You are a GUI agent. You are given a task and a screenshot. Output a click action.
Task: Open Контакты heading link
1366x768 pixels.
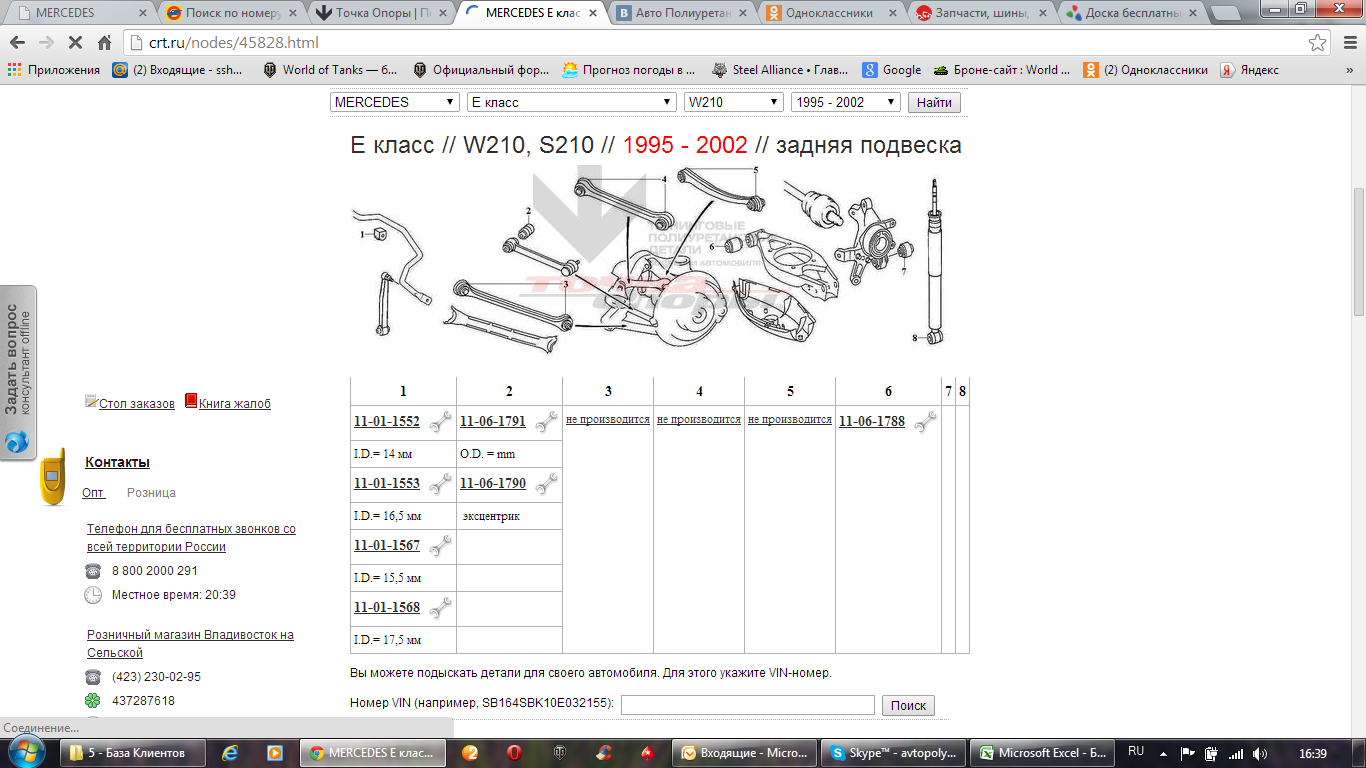pyautogui.click(x=117, y=462)
